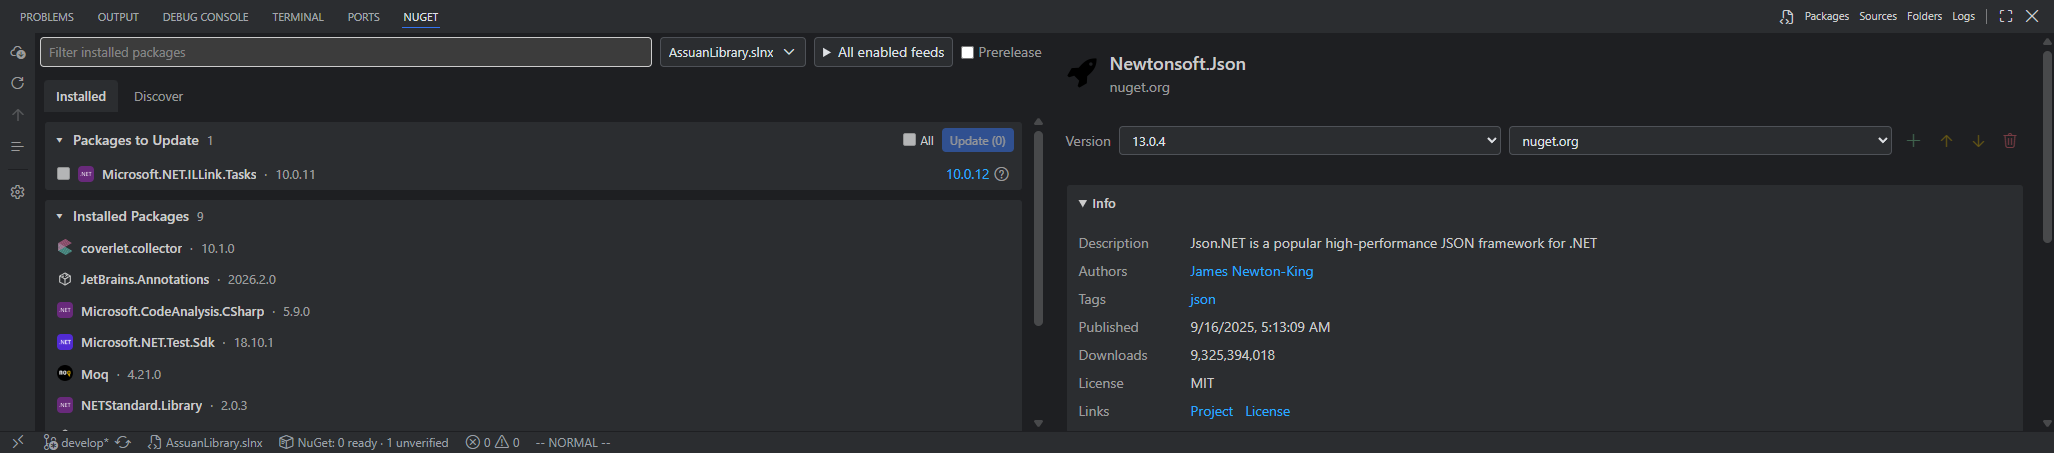
Task: Click the down-arrow downgrade version icon
Action: [1978, 141]
